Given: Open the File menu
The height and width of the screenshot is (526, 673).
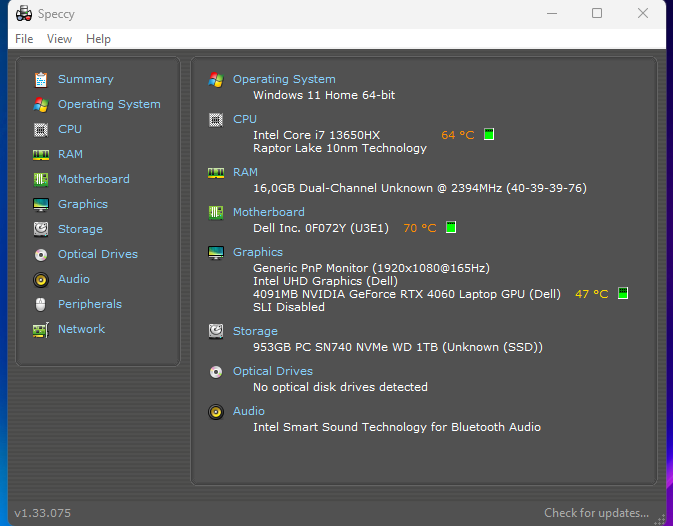Looking at the screenshot, I should (24, 39).
